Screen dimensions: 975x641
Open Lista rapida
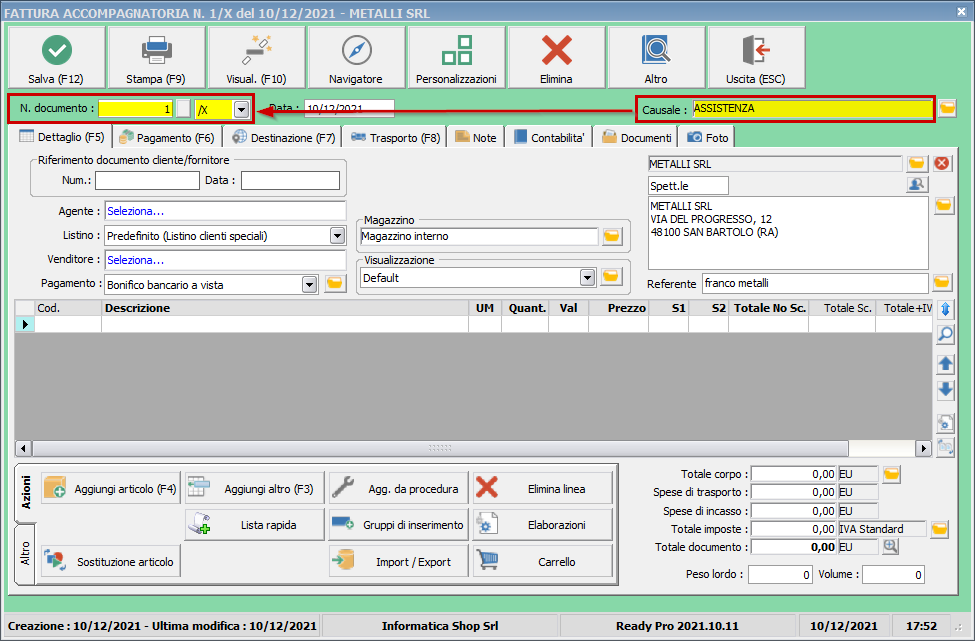coord(255,525)
